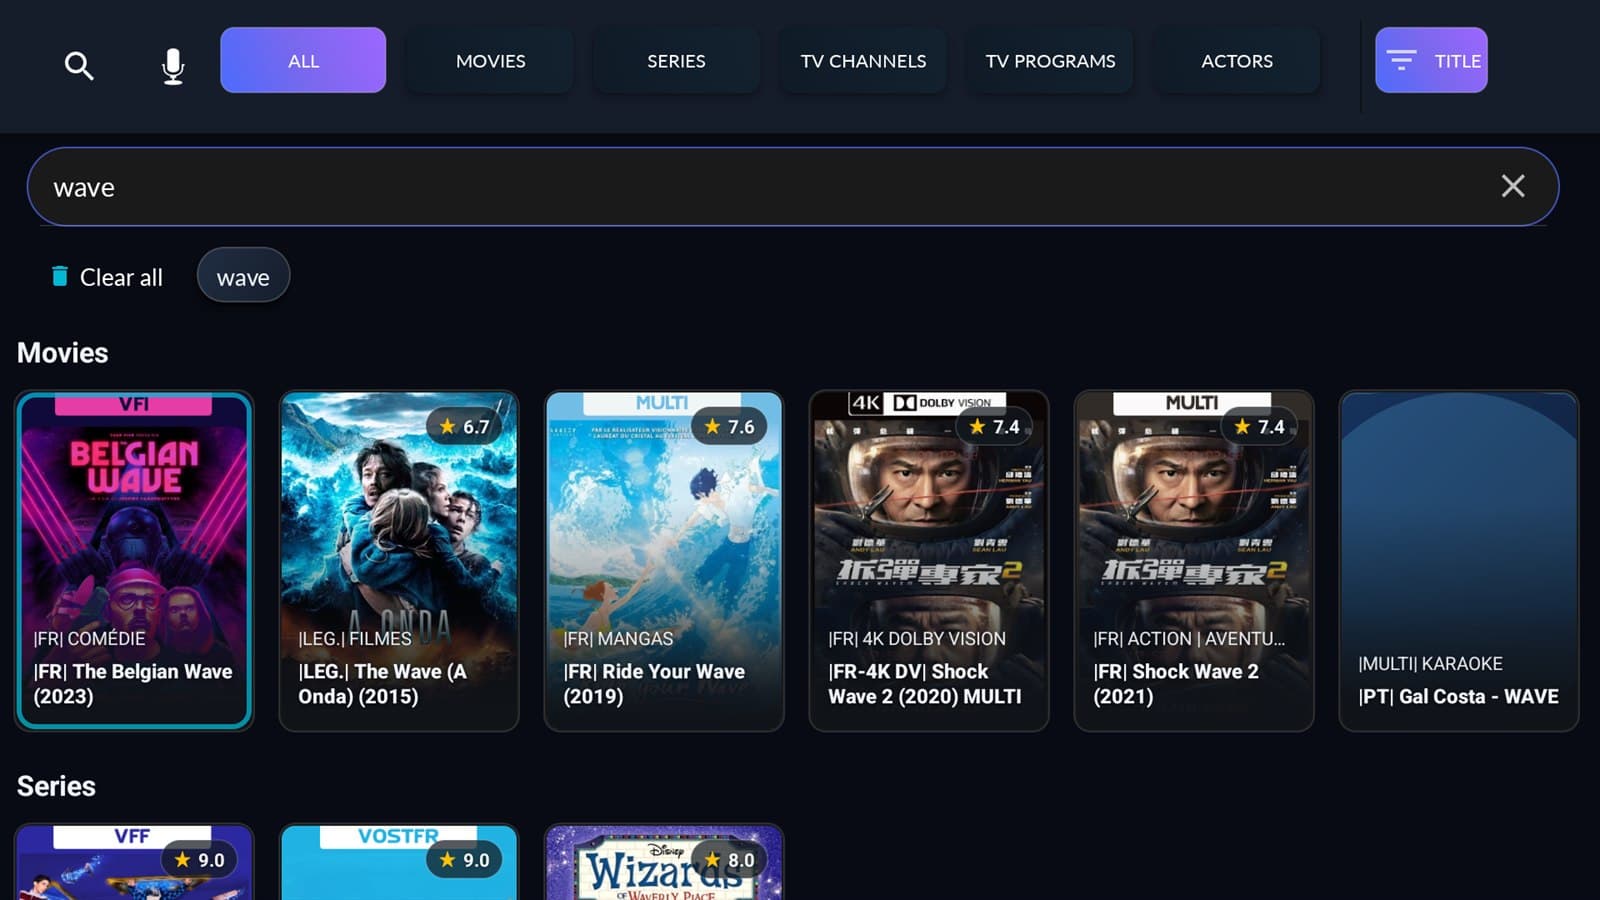Open the ACTORS tab
This screenshot has width=1600, height=900.
pos(1236,61)
